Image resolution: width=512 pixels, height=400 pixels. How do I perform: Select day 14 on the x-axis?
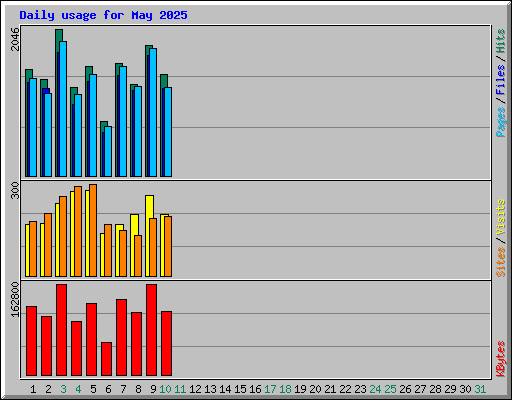coord(225,389)
